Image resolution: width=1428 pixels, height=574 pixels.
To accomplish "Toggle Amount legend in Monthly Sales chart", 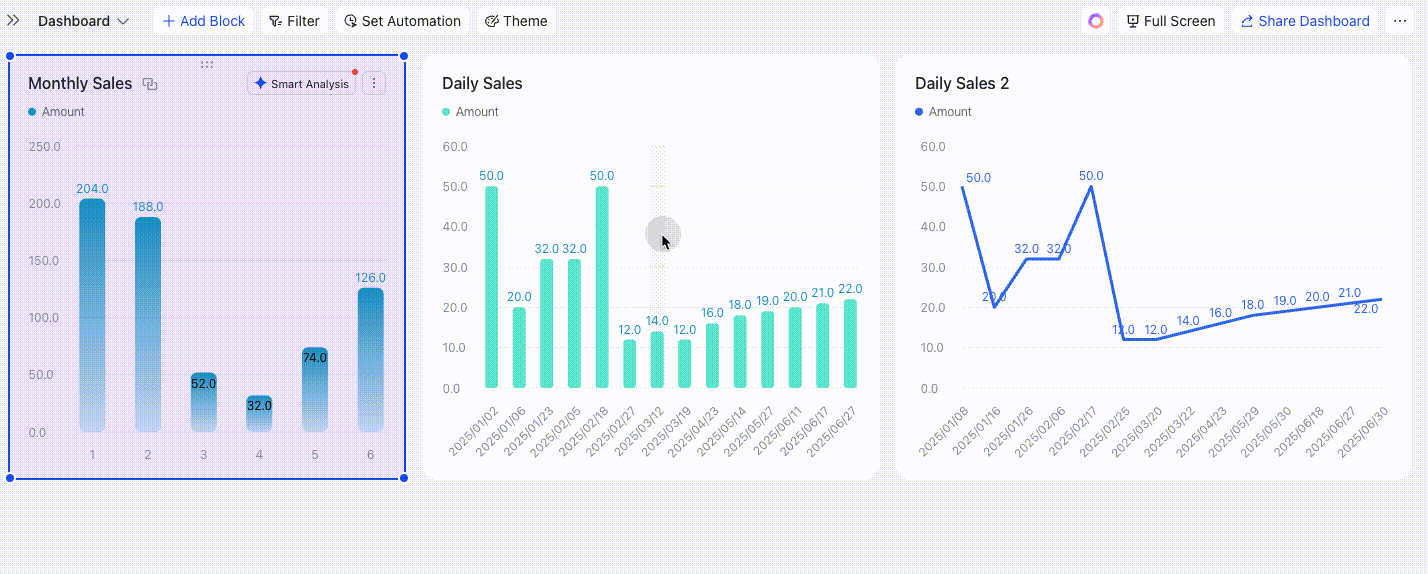I will coord(57,112).
